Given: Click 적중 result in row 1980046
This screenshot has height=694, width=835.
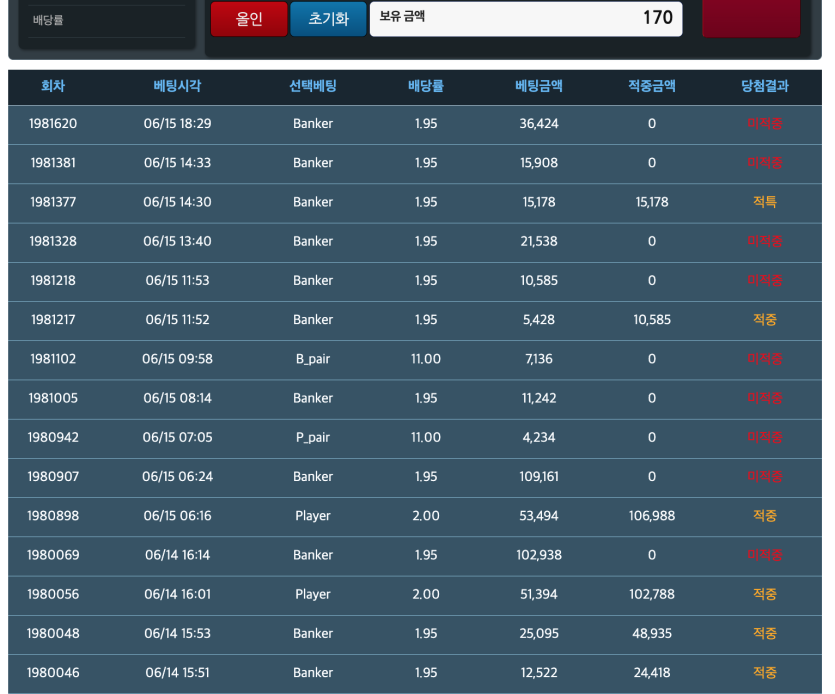Looking at the screenshot, I should coord(765,673).
